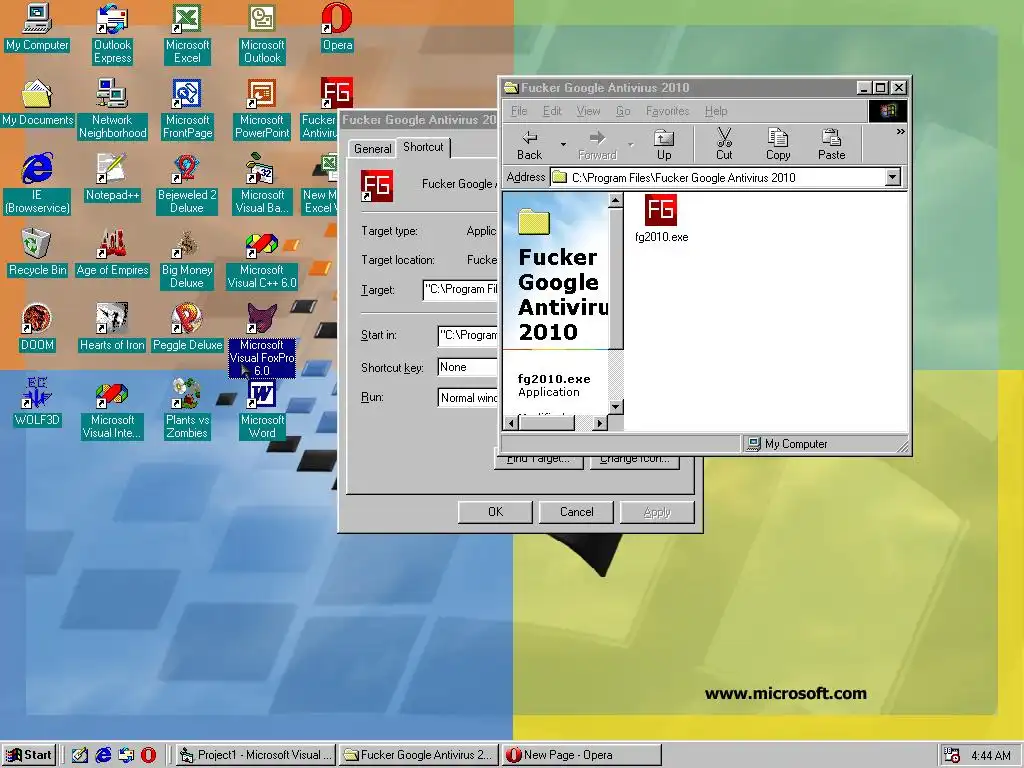1024x768 pixels.
Task: Launch WOLF3D desktop shortcut
Action: [x=37, y=403]
